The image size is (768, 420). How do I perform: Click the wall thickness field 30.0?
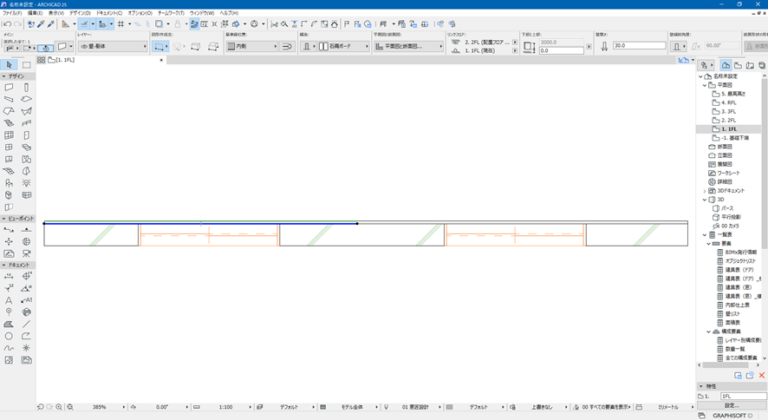pos(639,45)
